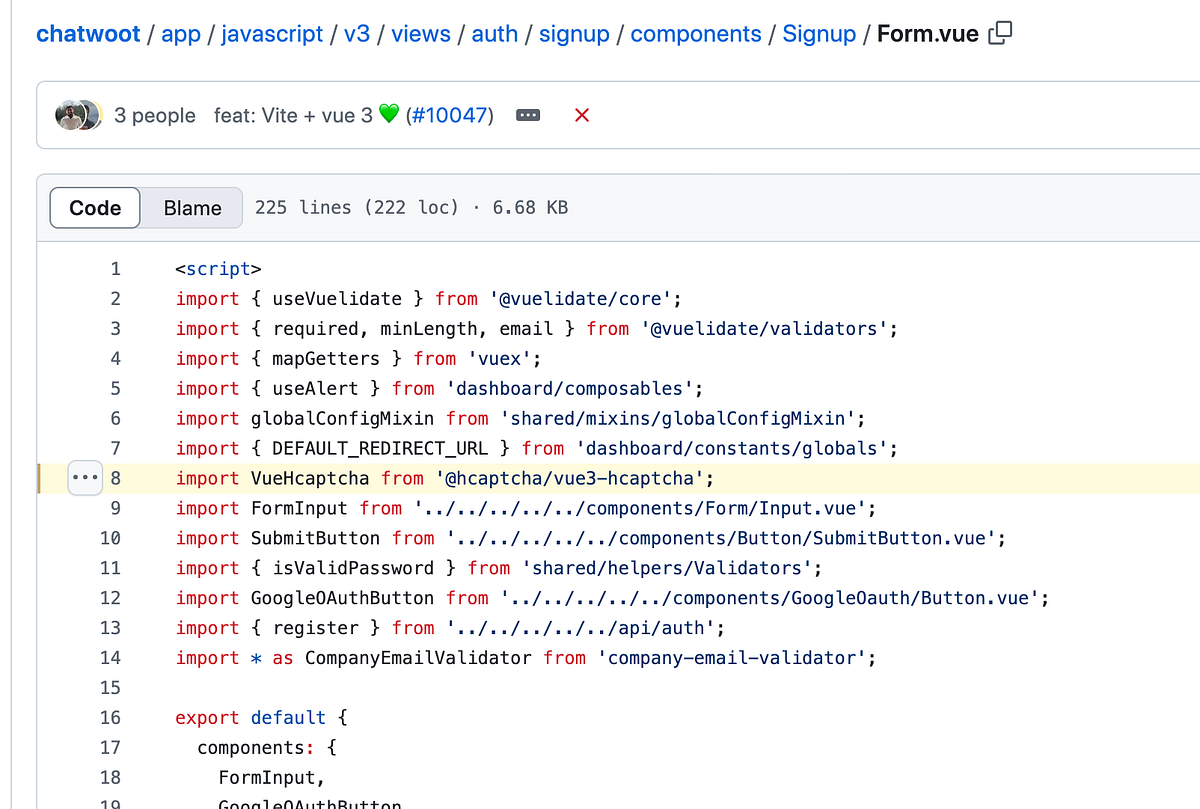The width and height of the screenshot is (1200, 809).
Task: Open the signup breadcrumb folder
Action: point(574,33)
